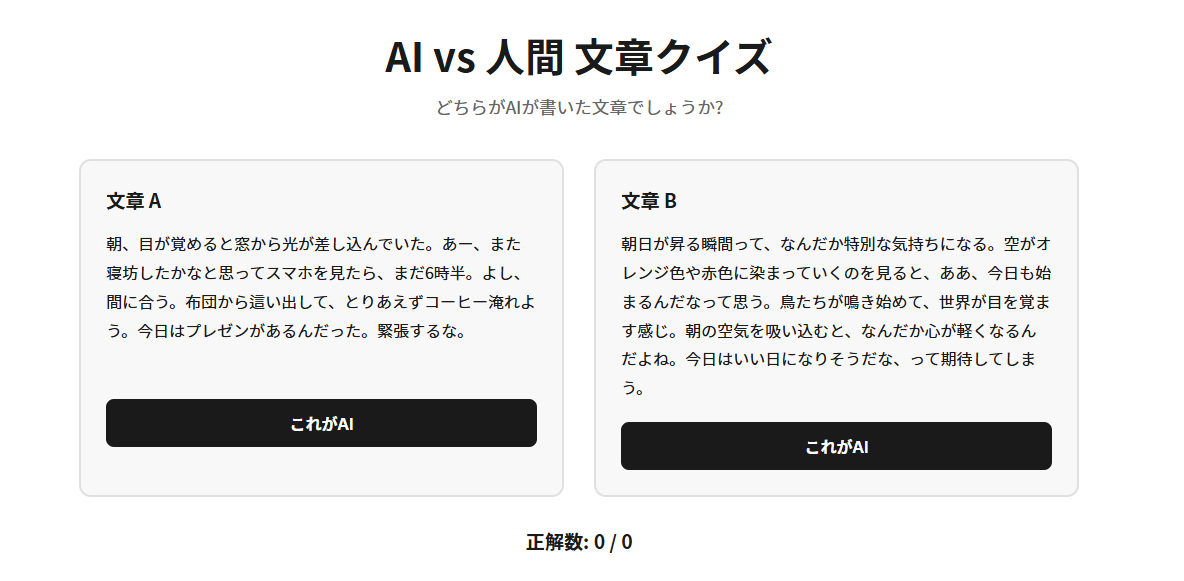Screen dimensions: 1184x581
Task: Click the "文章 B" card heading
Action: pos(649,201)
